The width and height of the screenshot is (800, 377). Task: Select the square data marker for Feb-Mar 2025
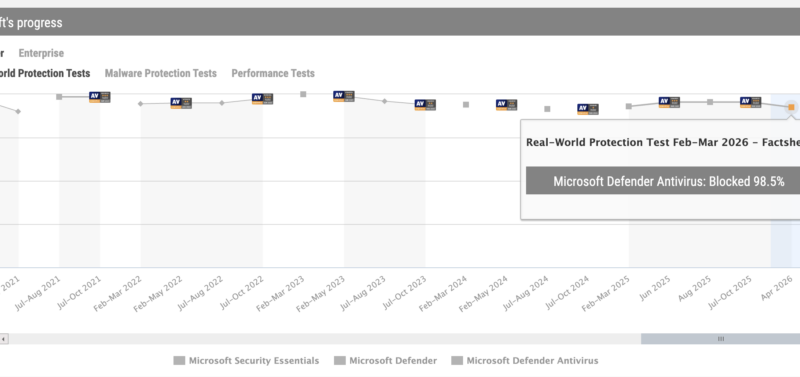pos(629,107)
